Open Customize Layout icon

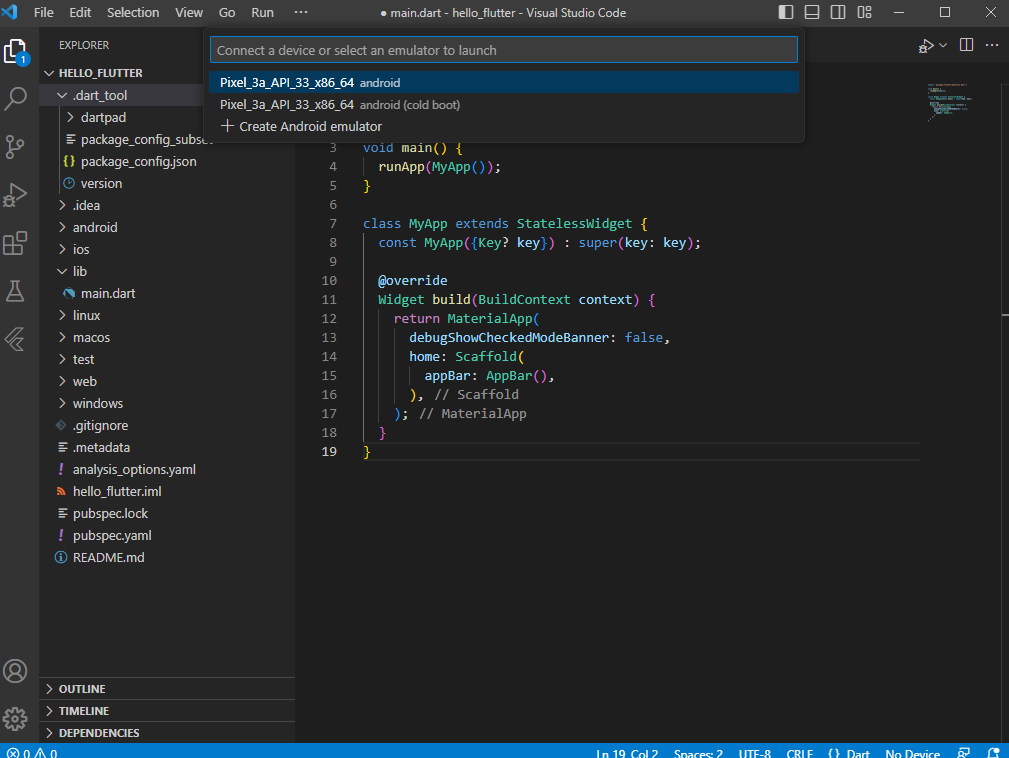864,12
